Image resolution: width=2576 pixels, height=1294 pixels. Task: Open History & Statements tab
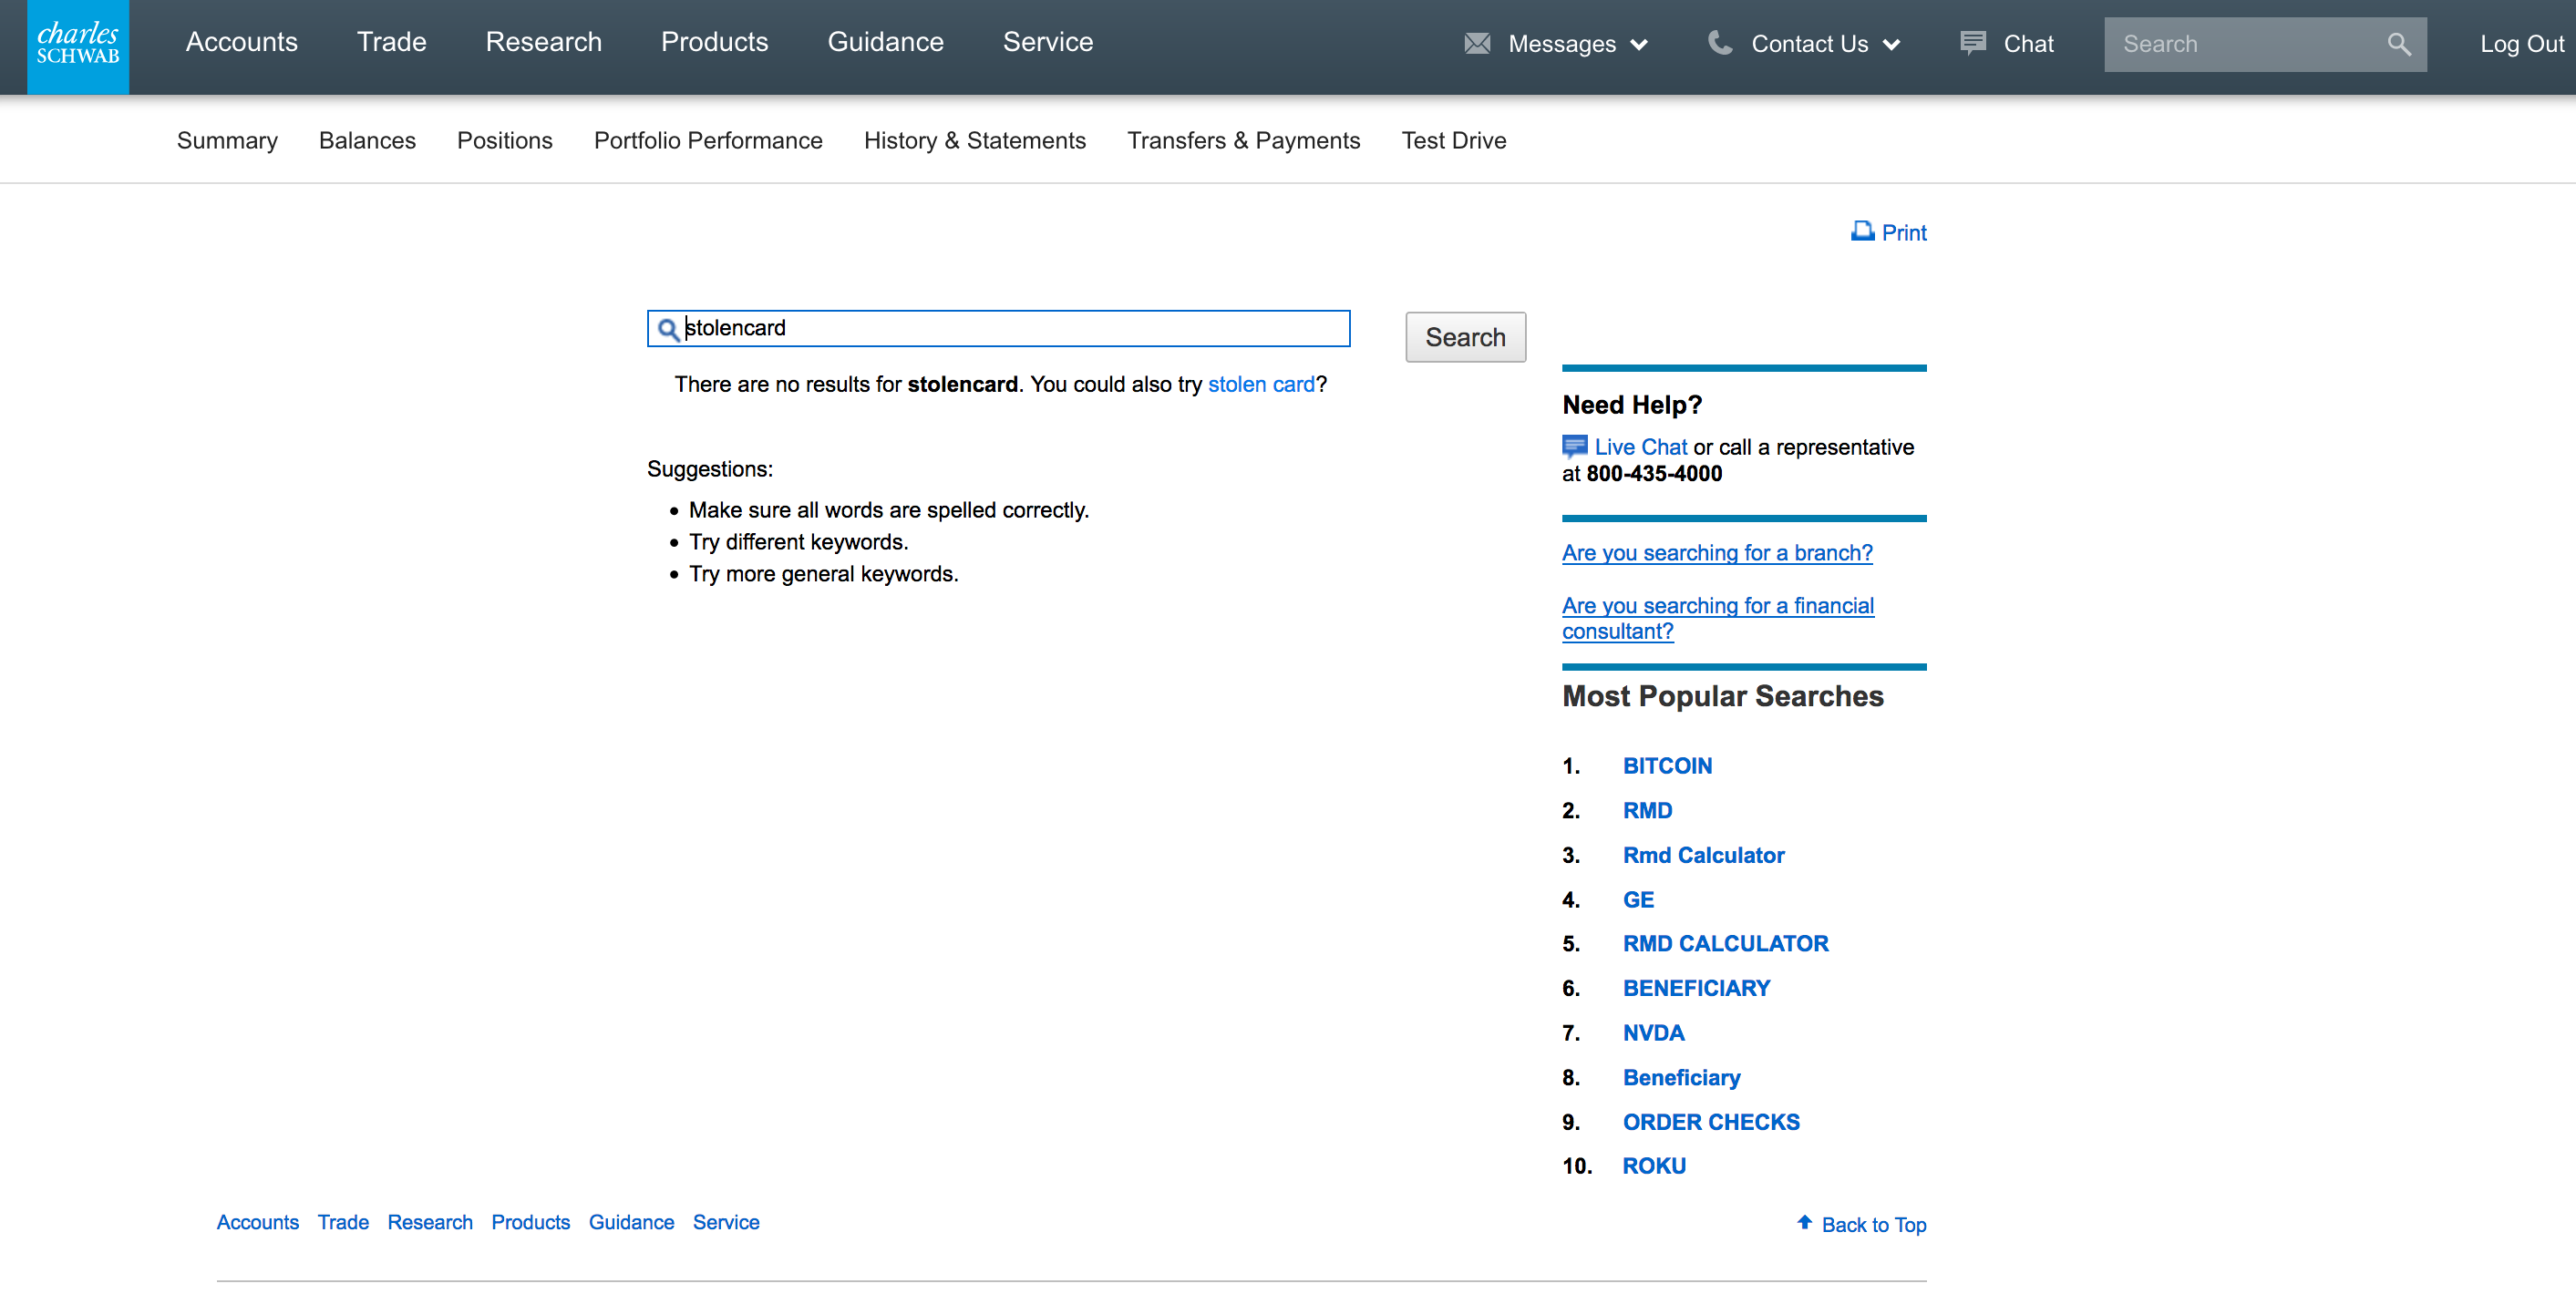[974, 140]
